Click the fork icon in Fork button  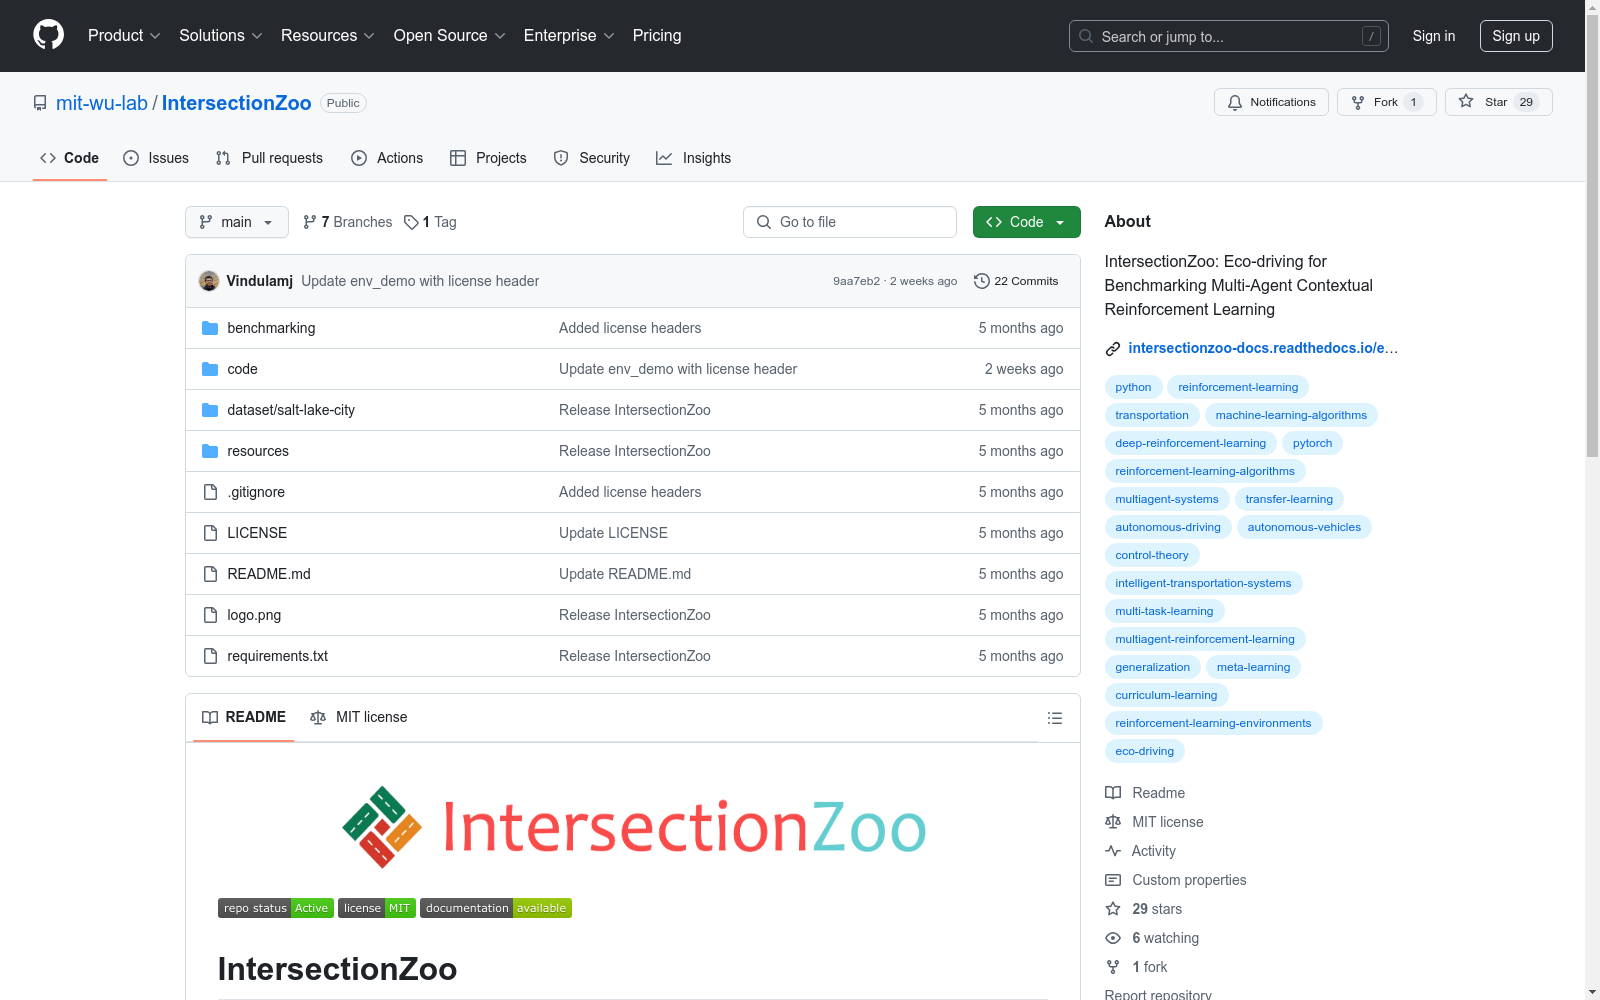point(1358,102)
